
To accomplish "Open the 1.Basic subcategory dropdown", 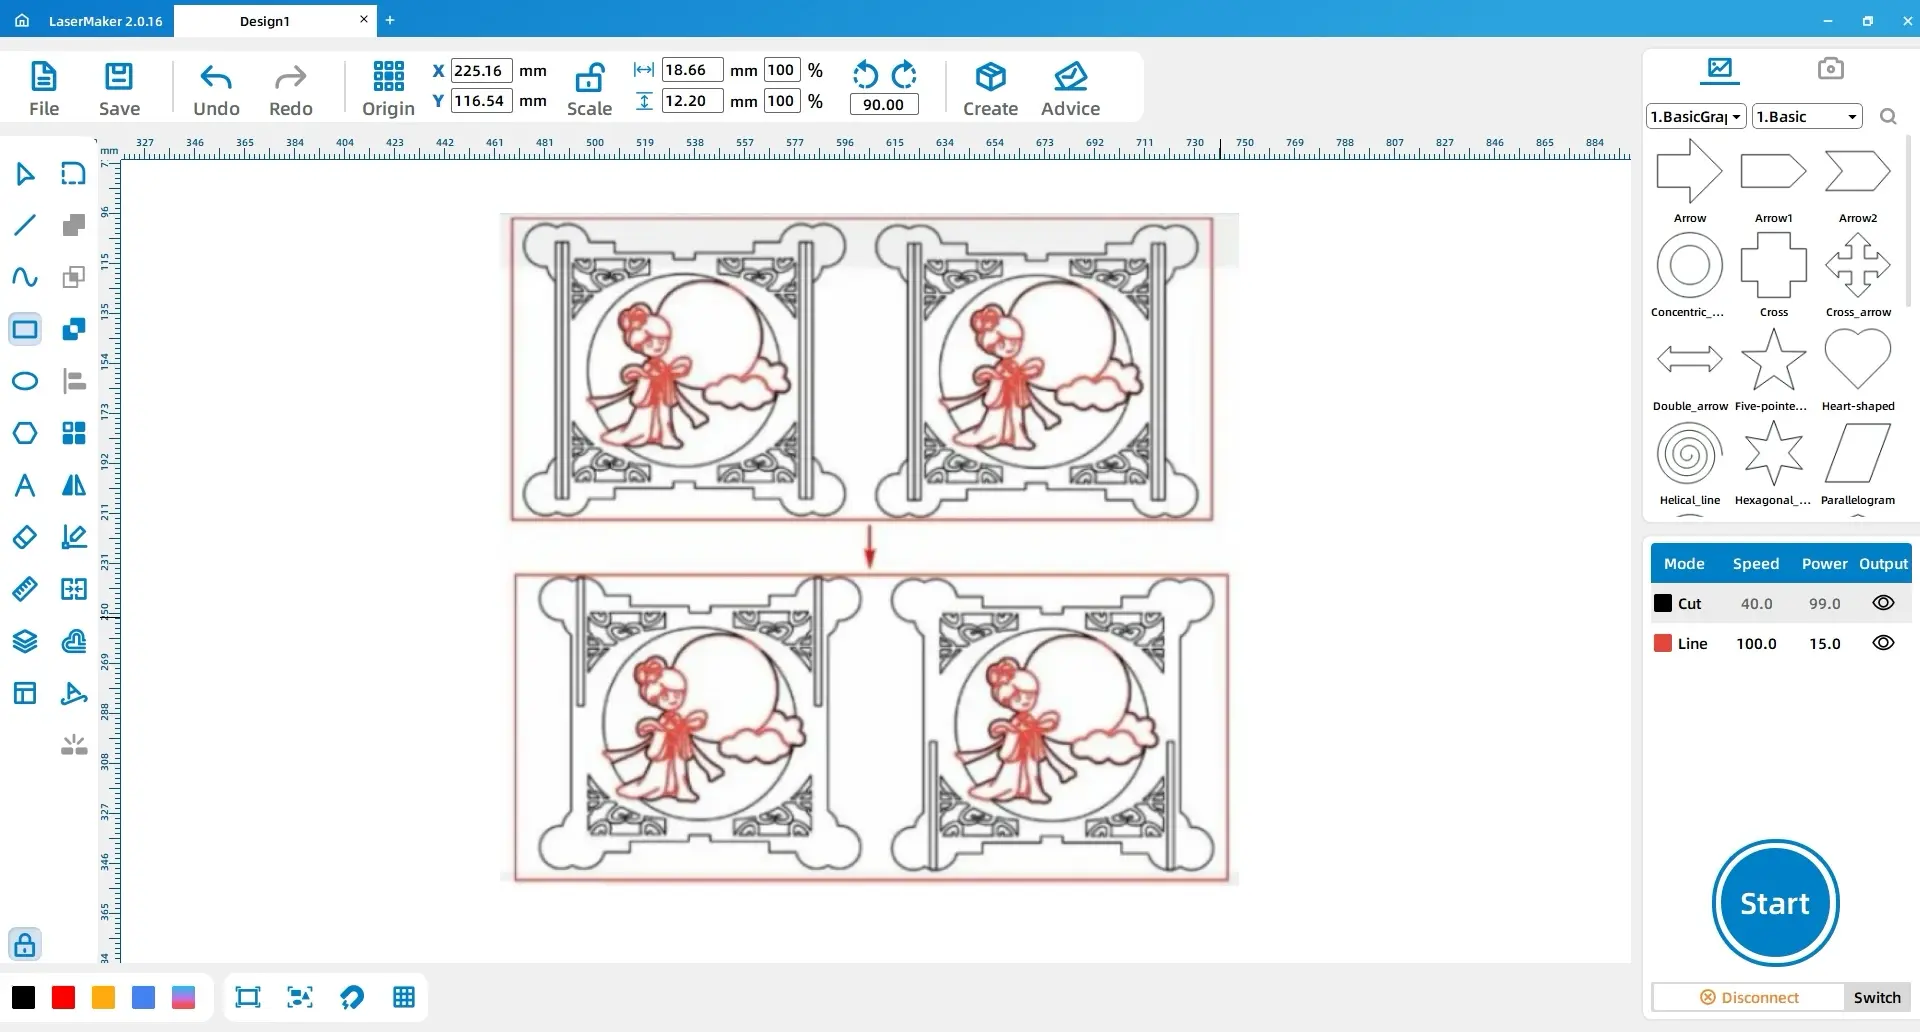I will pos(1807,116).
